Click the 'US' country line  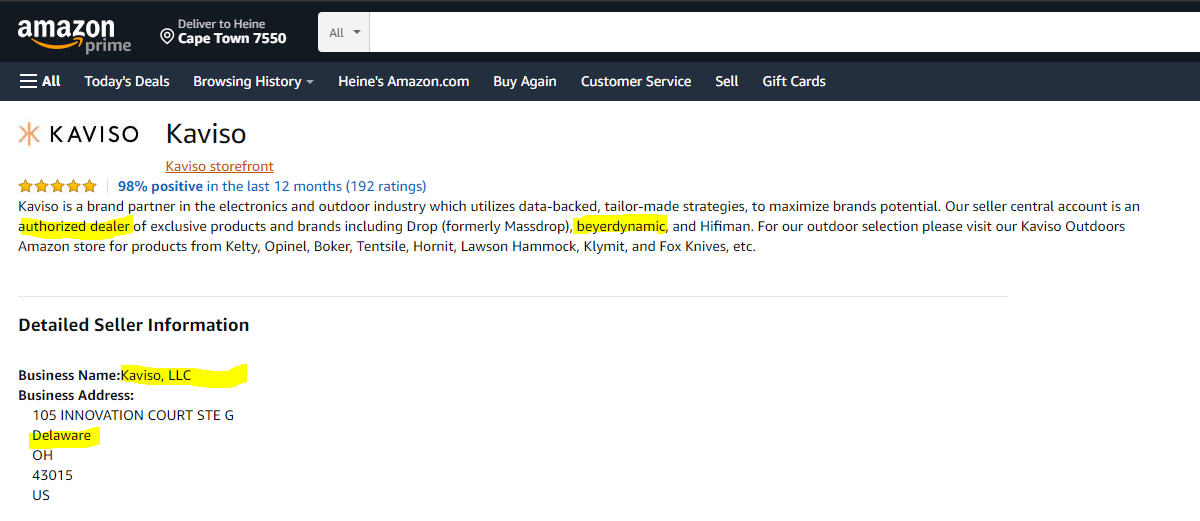(41, 495)
